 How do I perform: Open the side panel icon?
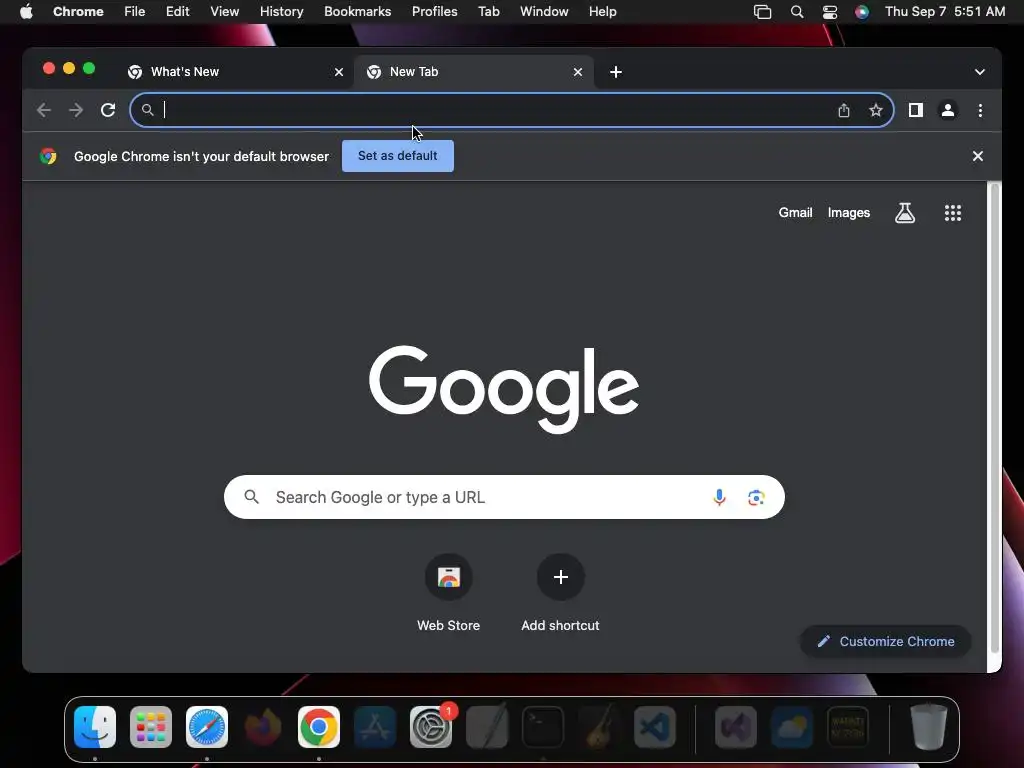(x=916, y=110)
